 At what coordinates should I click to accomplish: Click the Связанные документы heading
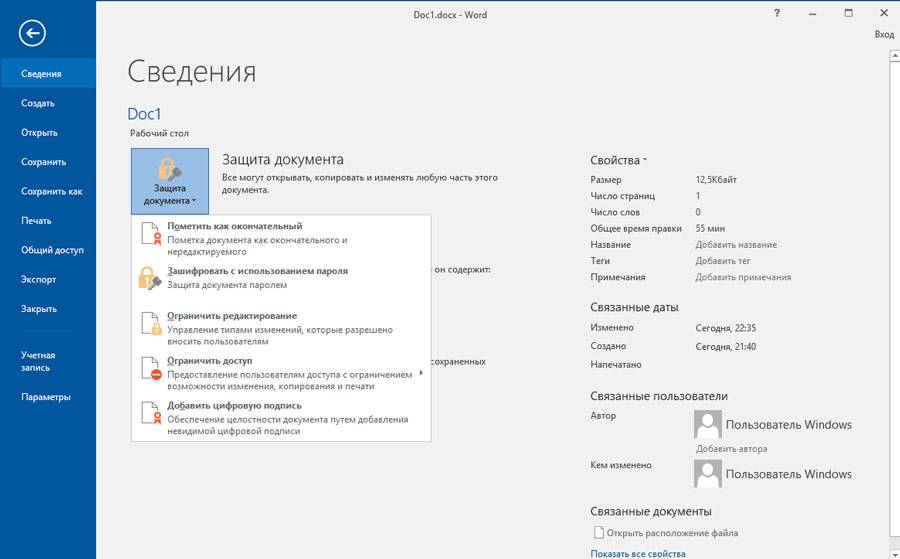(x=651, y=511)
